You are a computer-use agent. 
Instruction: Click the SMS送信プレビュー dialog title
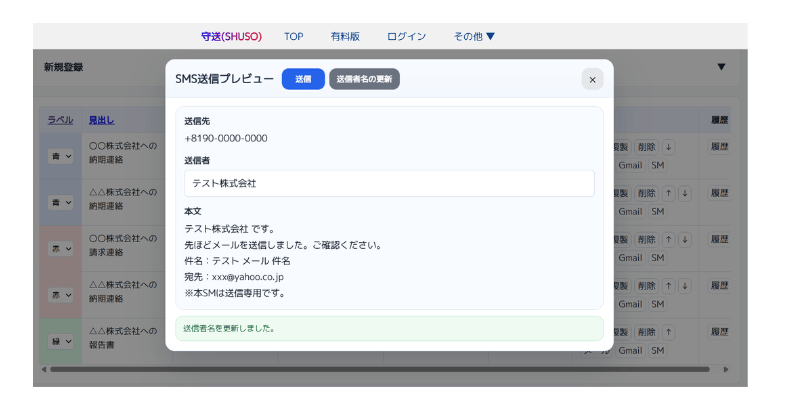tap(224, 79)
